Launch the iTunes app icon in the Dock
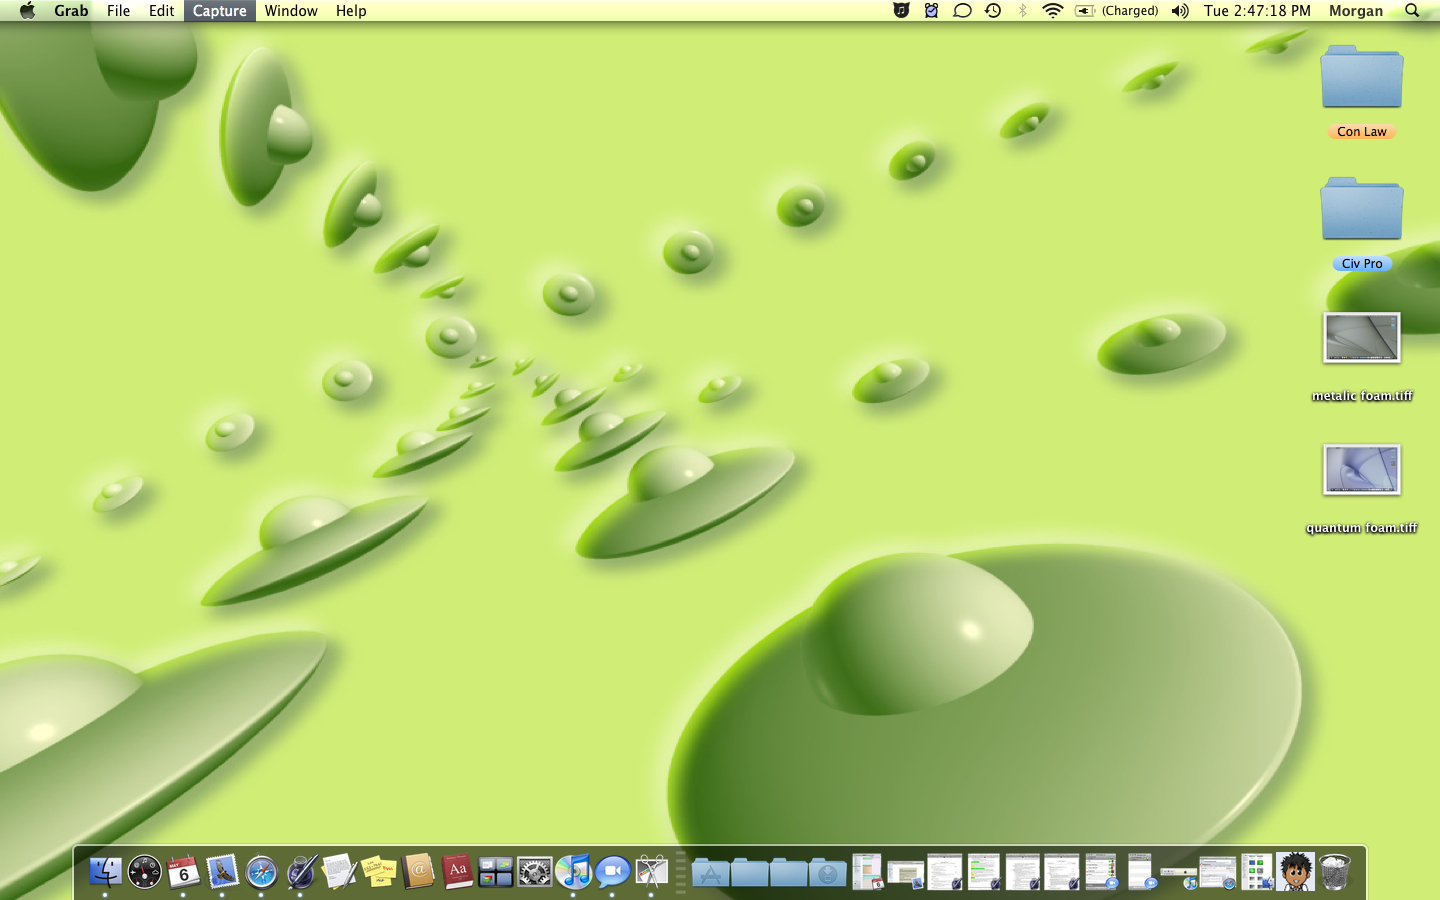Screen dimensions: 1440x900 point(574,872)
